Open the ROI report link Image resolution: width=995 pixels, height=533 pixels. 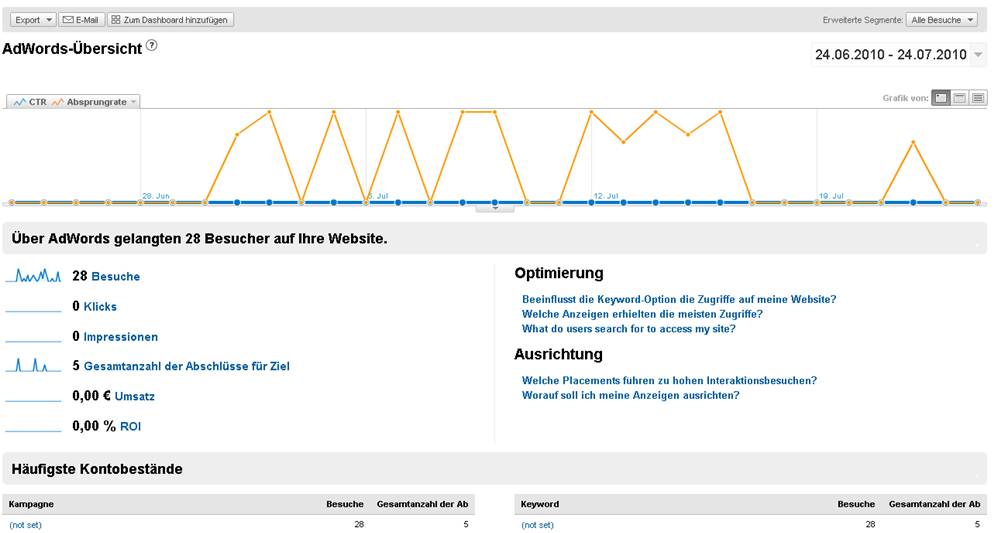pos(130,426)
